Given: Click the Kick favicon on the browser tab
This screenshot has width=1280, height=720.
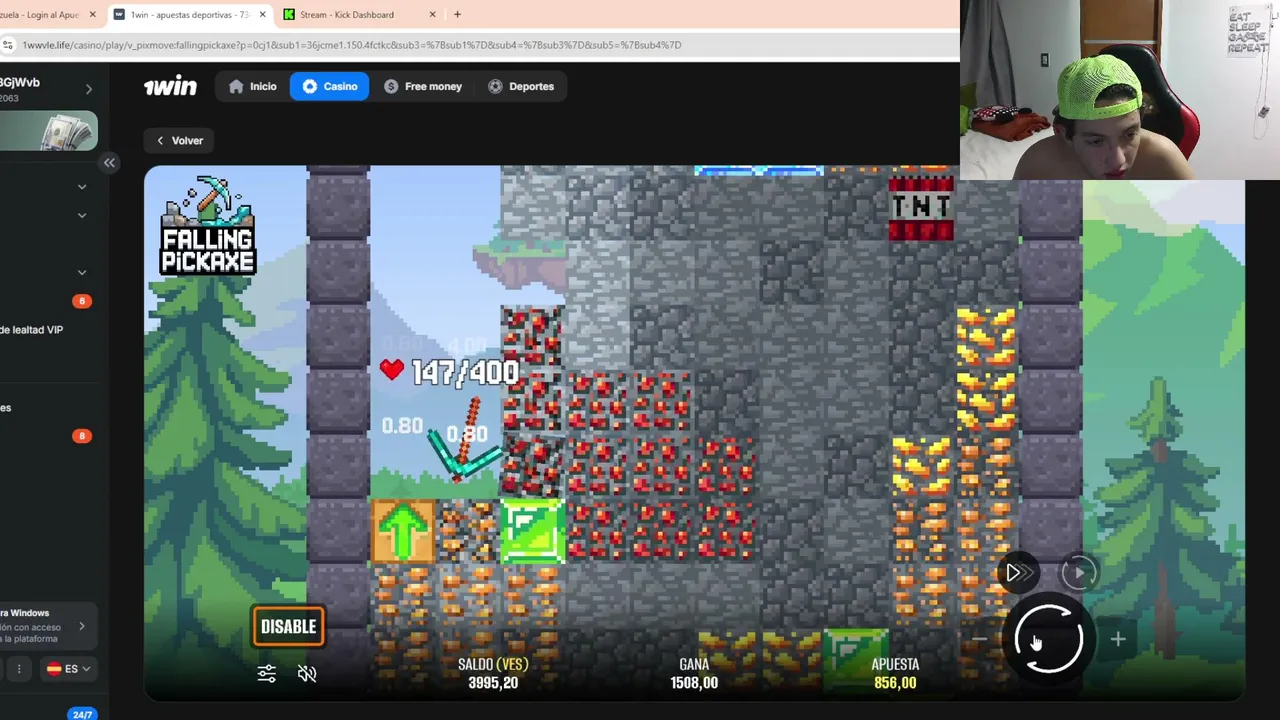Looking at the screenshot, I should (289, 15).
